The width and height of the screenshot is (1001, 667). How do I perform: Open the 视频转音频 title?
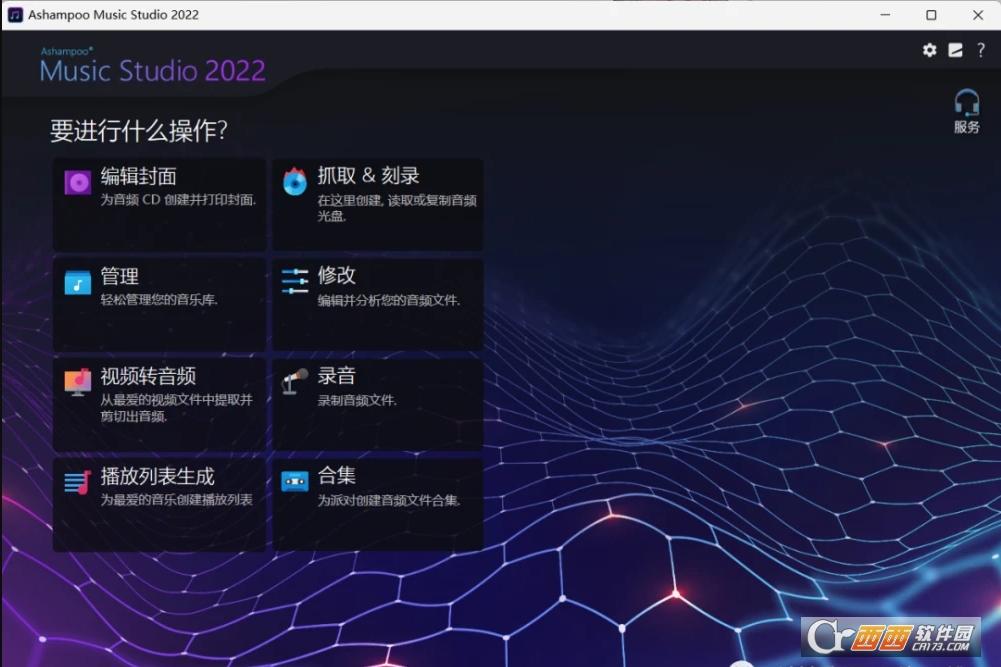[148, 376]
